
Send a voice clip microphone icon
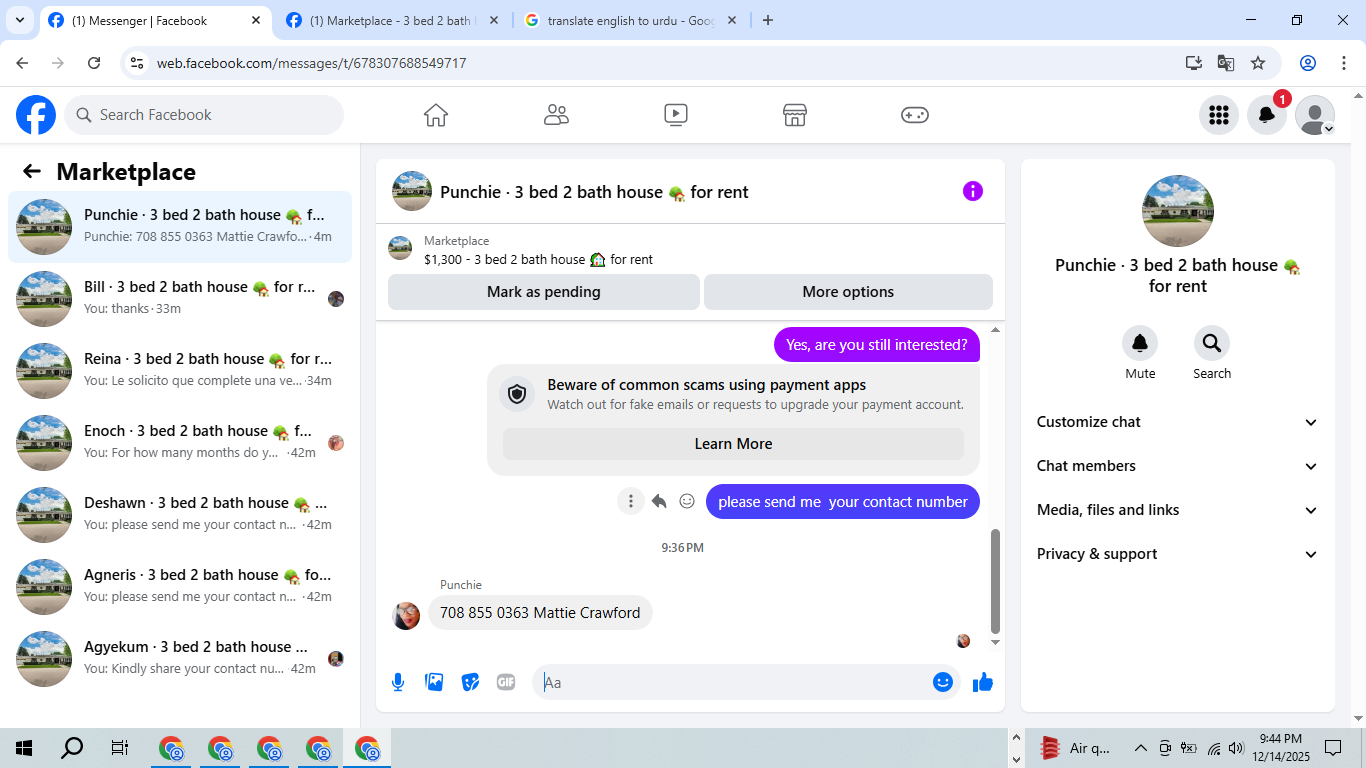click(398, 682)
